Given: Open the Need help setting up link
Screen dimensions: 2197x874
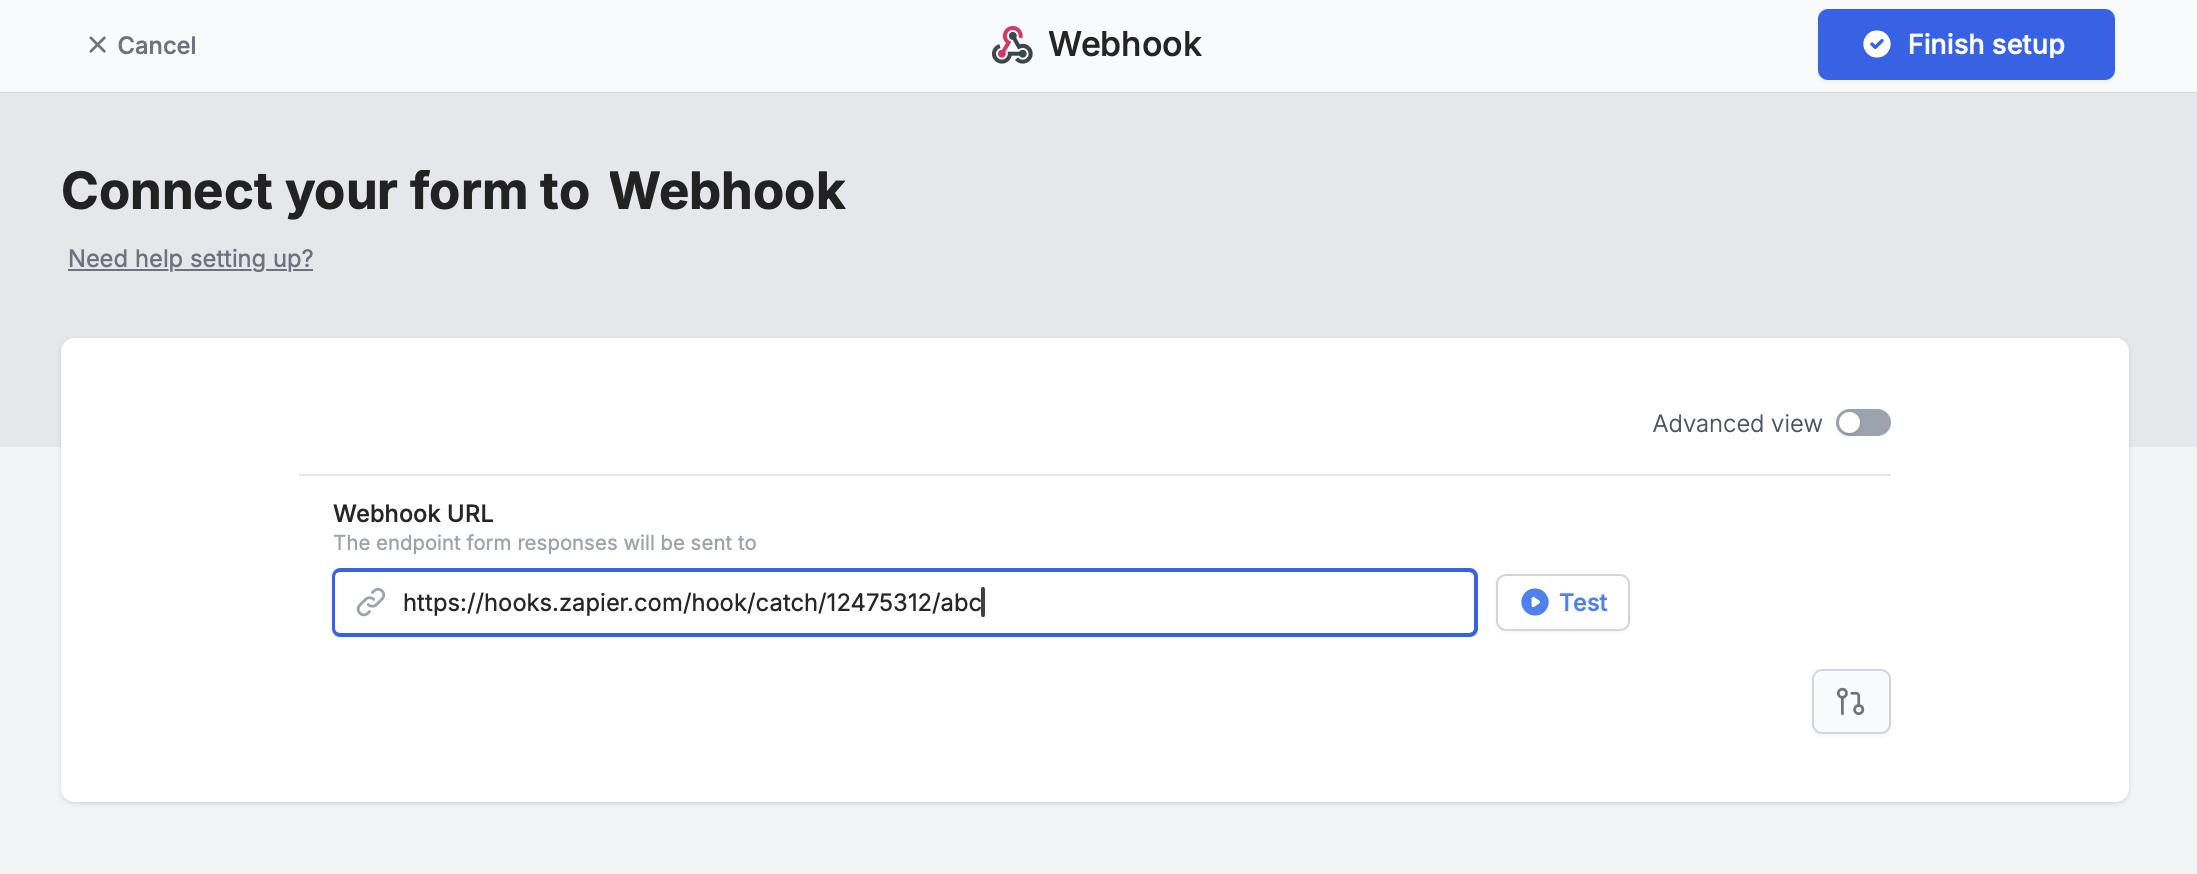Looking at the screenshot, I should coord(189,258).
